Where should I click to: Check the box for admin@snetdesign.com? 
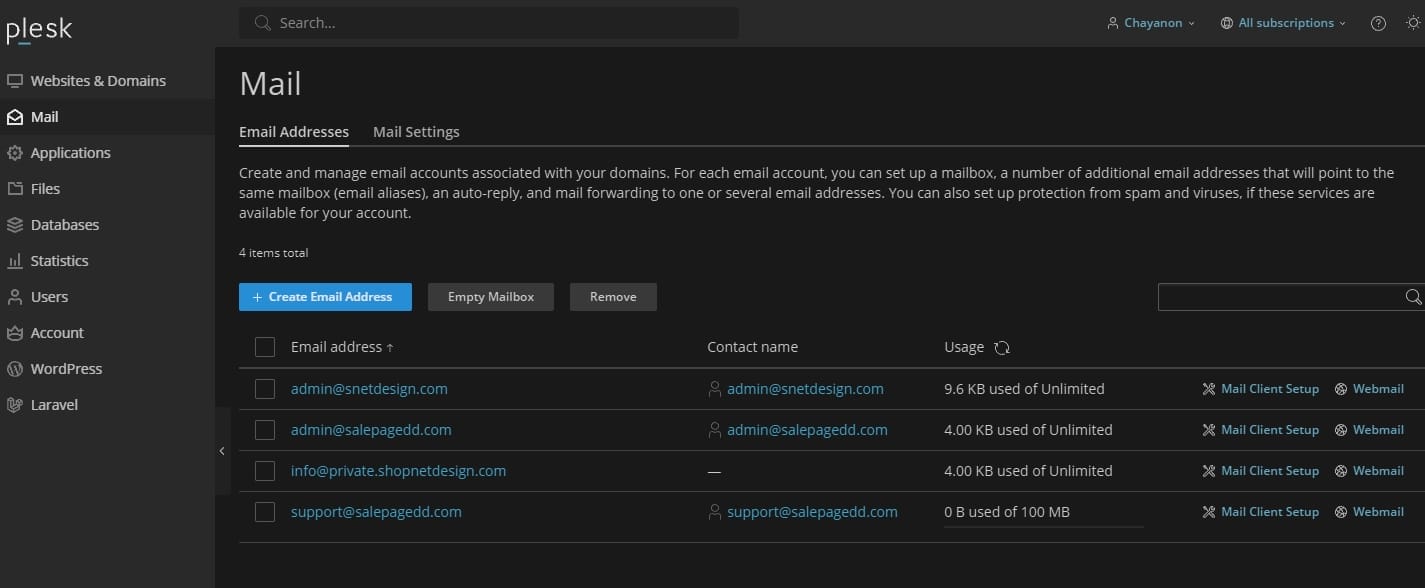tap(265, 389)
